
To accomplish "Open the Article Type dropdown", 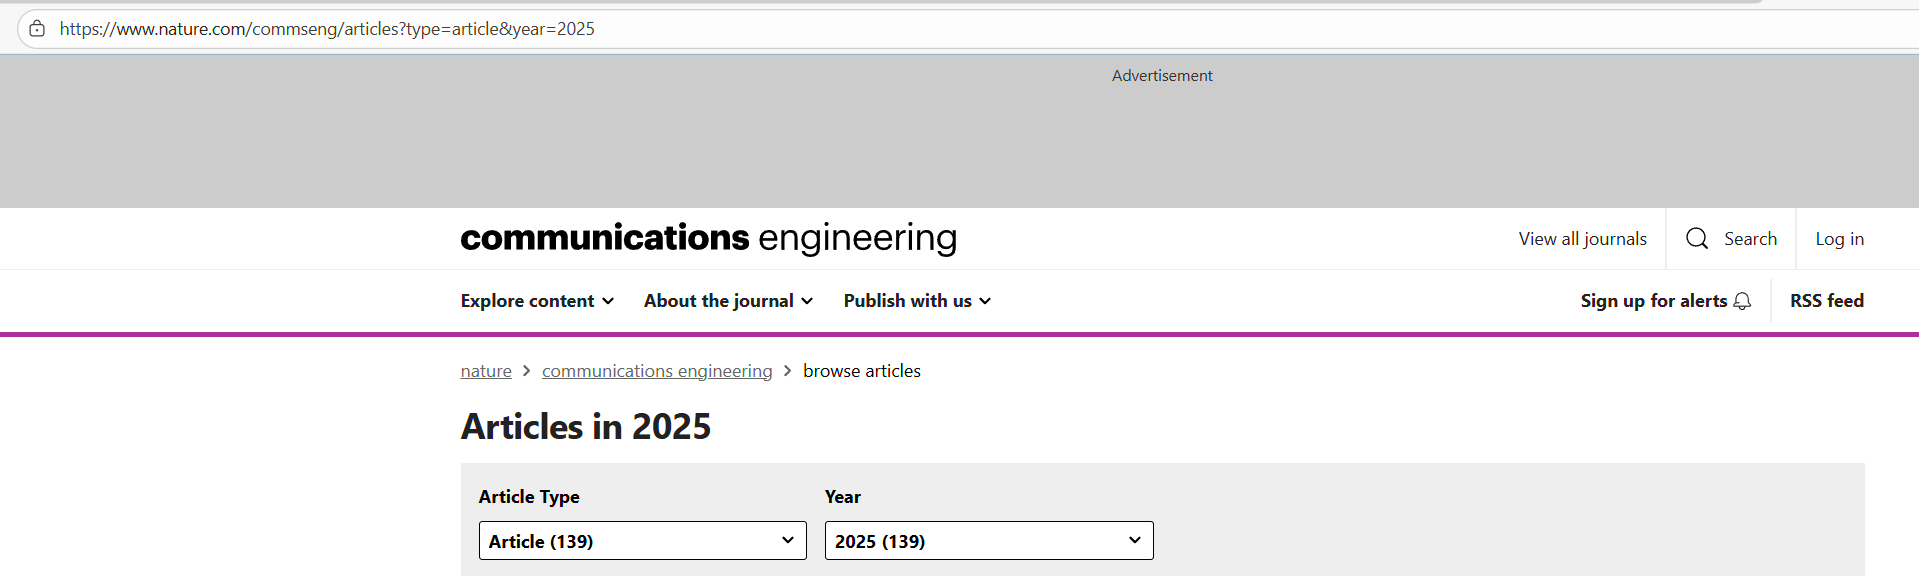I will 643,541.
